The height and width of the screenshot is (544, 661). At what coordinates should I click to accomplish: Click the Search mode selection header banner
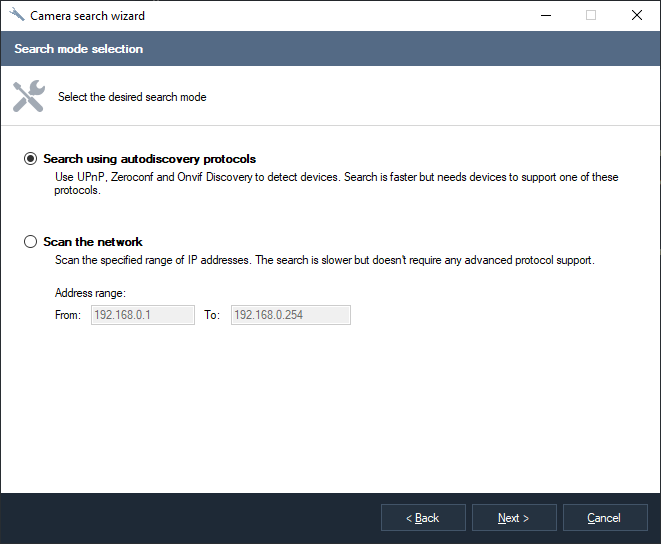[x=330, y=49]
